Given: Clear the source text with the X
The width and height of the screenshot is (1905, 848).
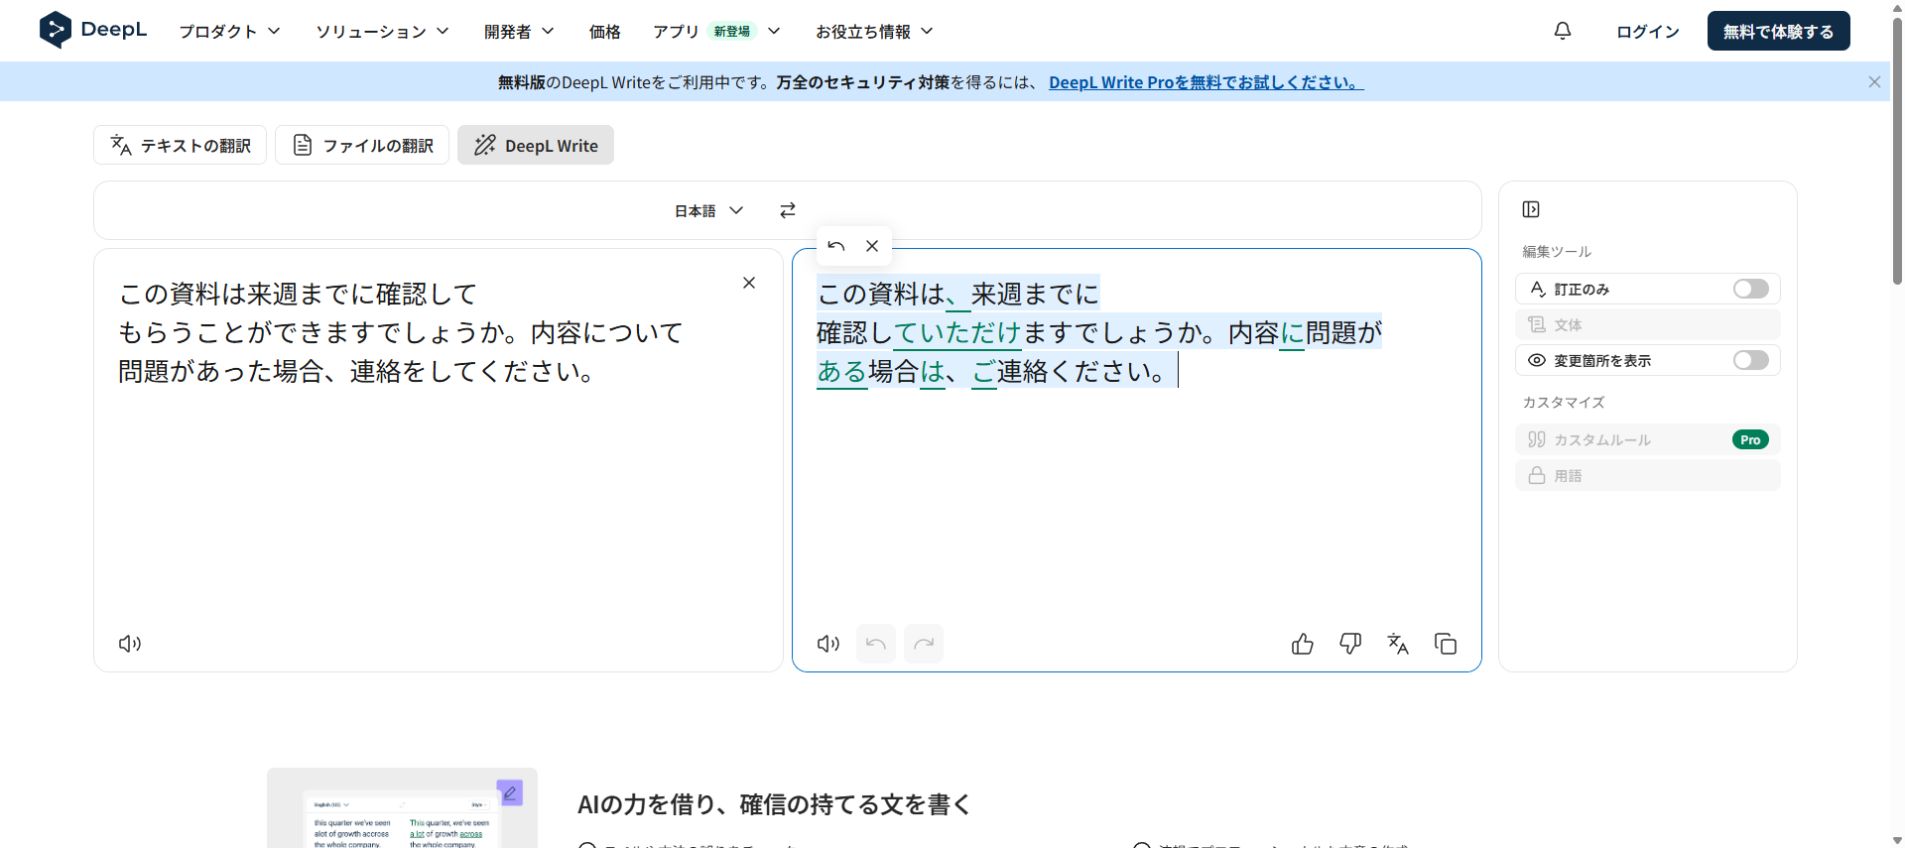Looking at the screenshot, I should [x=749, y=283].
